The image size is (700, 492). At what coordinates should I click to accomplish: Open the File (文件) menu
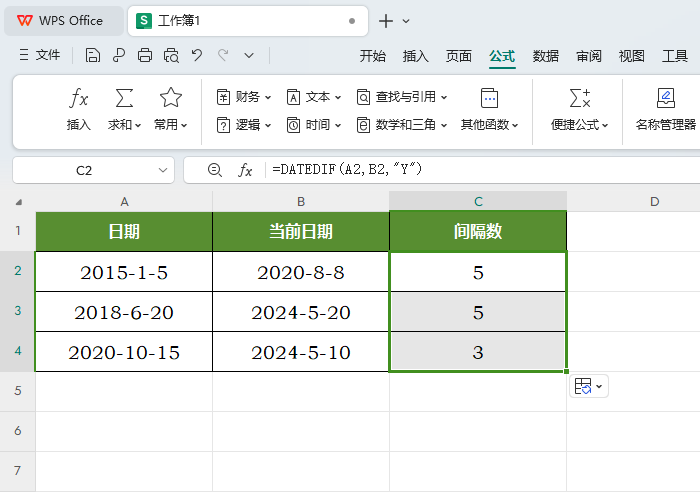39,56
